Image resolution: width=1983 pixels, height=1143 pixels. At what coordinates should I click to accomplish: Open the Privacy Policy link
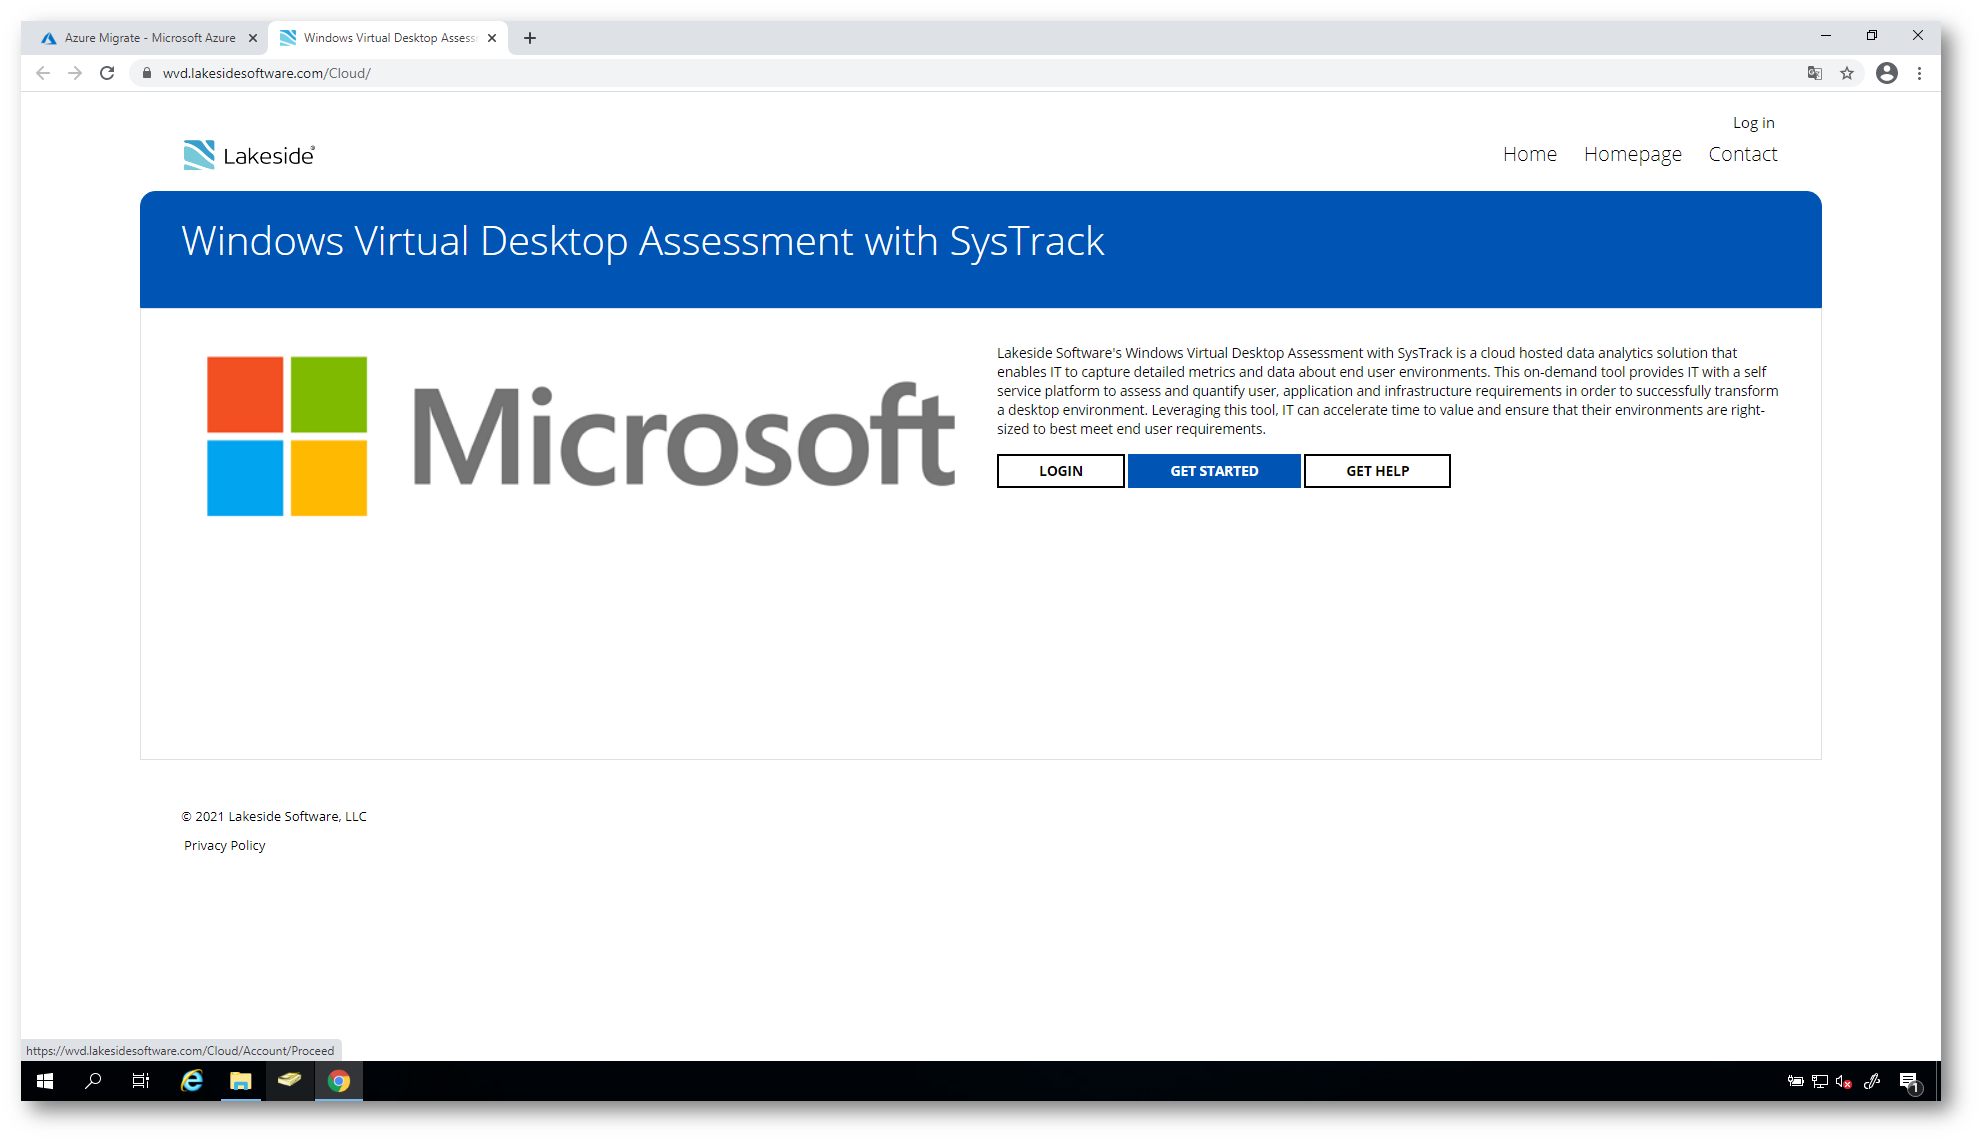tap(225, 845)
